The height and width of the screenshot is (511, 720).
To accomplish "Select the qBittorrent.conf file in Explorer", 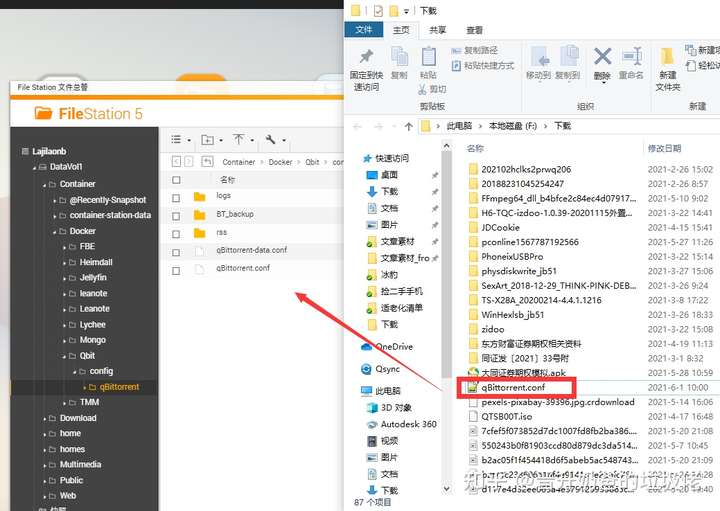I will point(513,387).
